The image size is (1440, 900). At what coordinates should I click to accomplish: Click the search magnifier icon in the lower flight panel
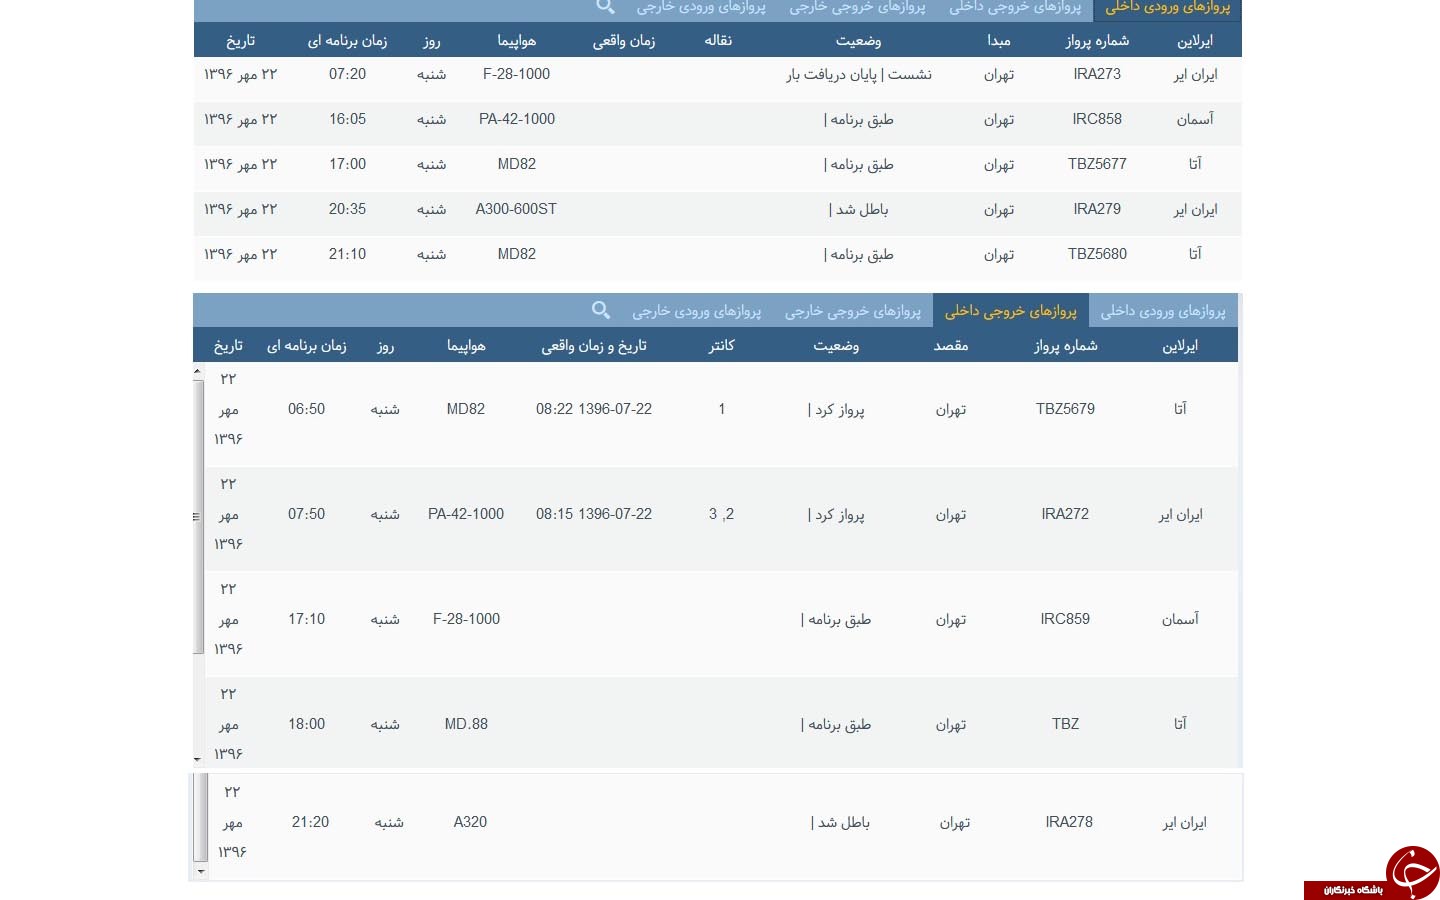pos(601,310)
